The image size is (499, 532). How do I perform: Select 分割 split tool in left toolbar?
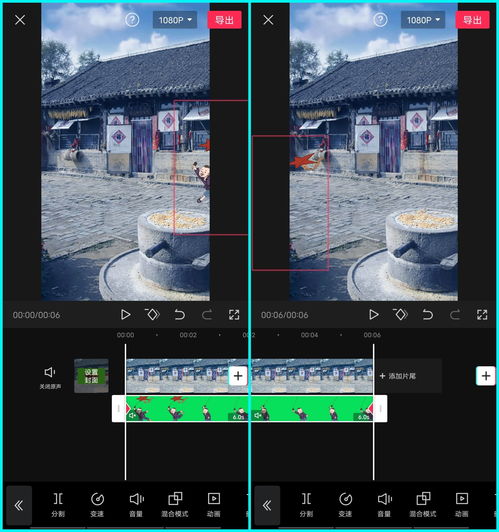pyautogui.click(x=58, y=505)
